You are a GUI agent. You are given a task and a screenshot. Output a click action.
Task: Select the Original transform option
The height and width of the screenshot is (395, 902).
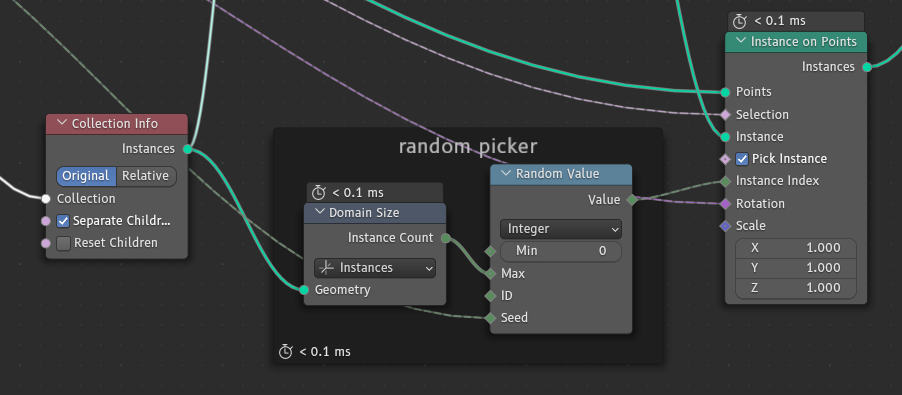86,176
